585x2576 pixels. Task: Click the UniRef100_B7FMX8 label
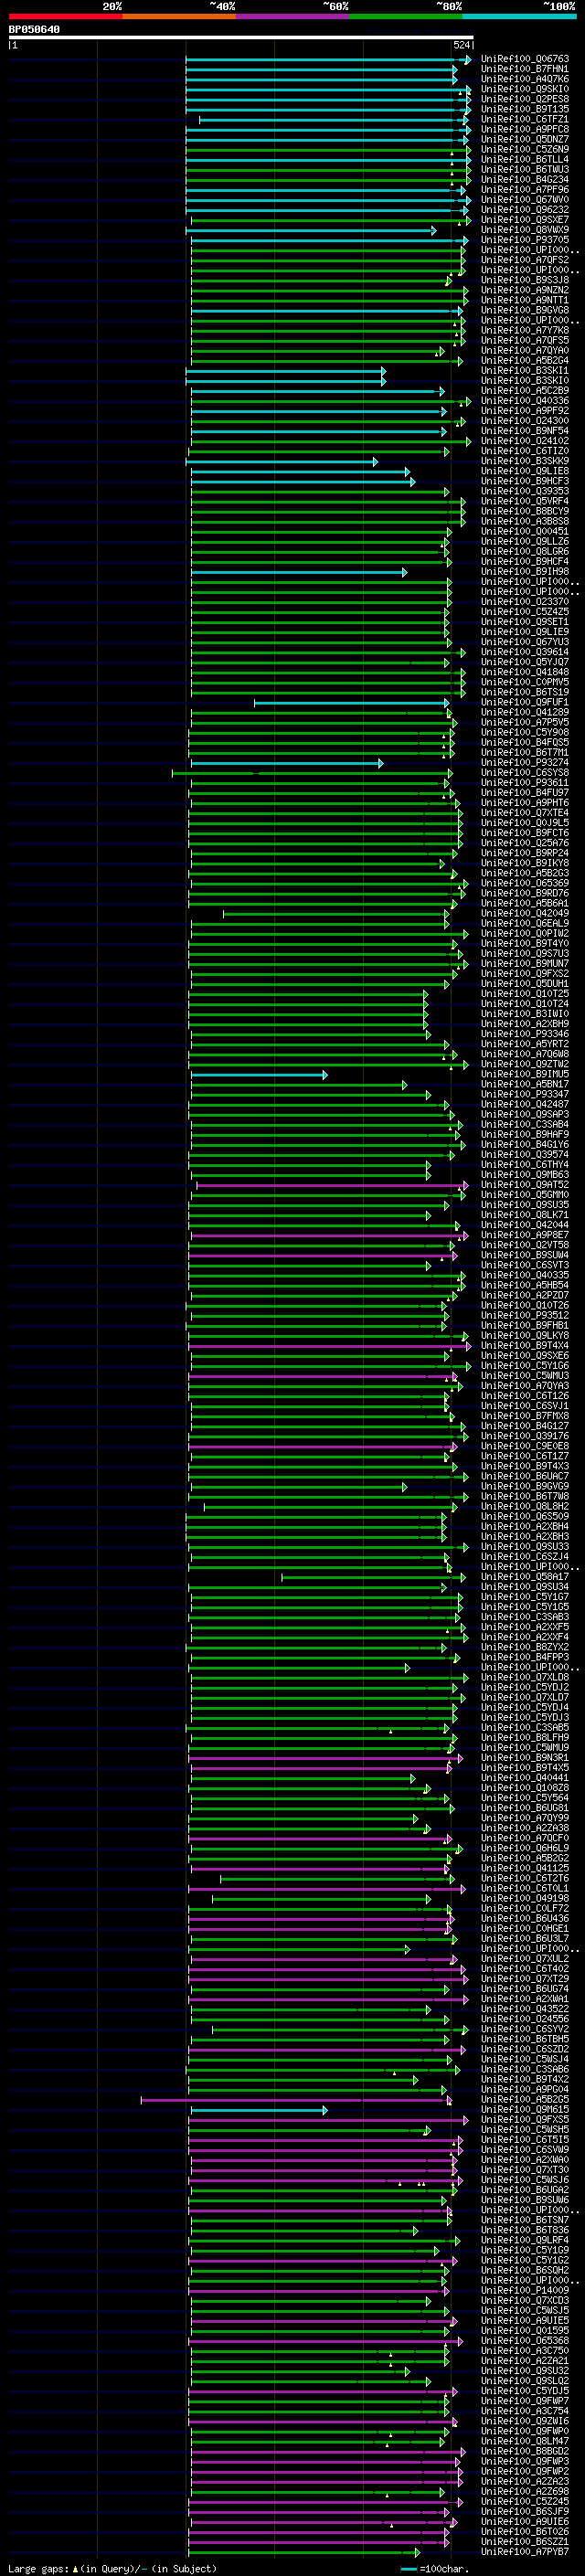(525, 1417)
